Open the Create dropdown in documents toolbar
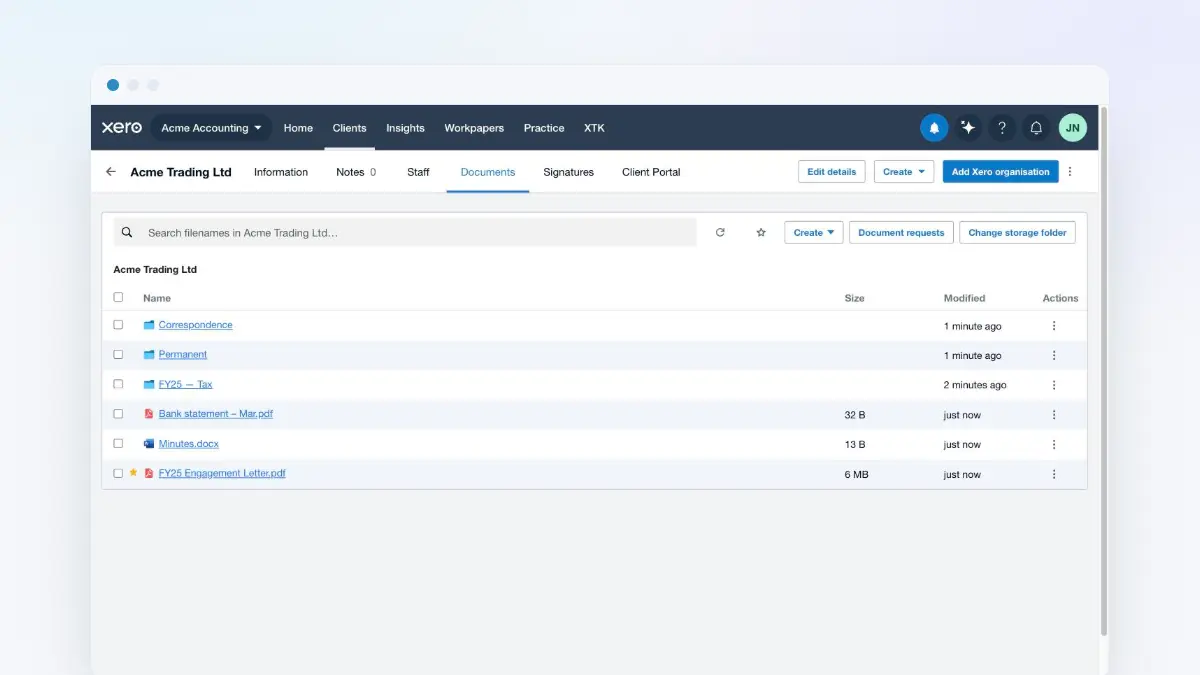This screenshot has height=675, width=1200. point(814,233)
